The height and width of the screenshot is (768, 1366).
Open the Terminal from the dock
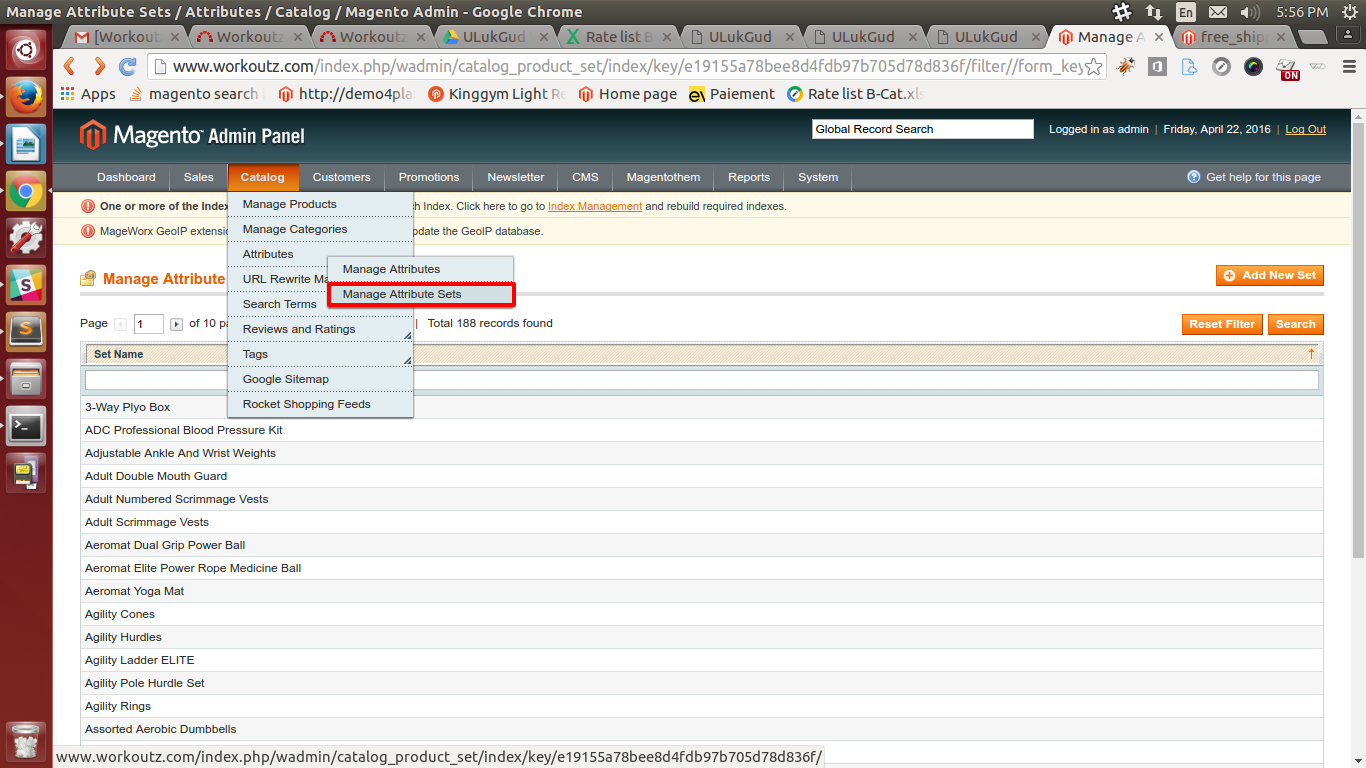pyautogui.click(x=26, y=426)
